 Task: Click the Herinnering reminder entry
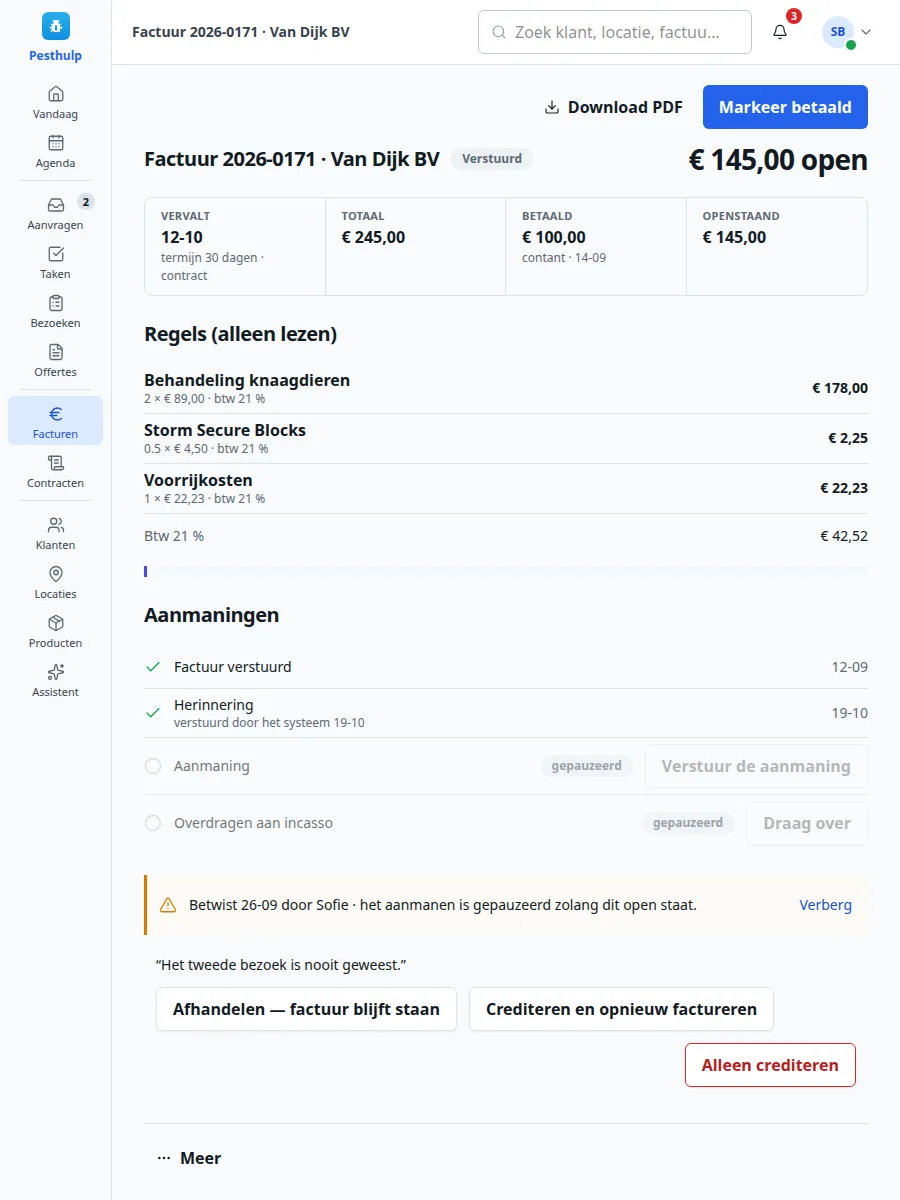506,713
